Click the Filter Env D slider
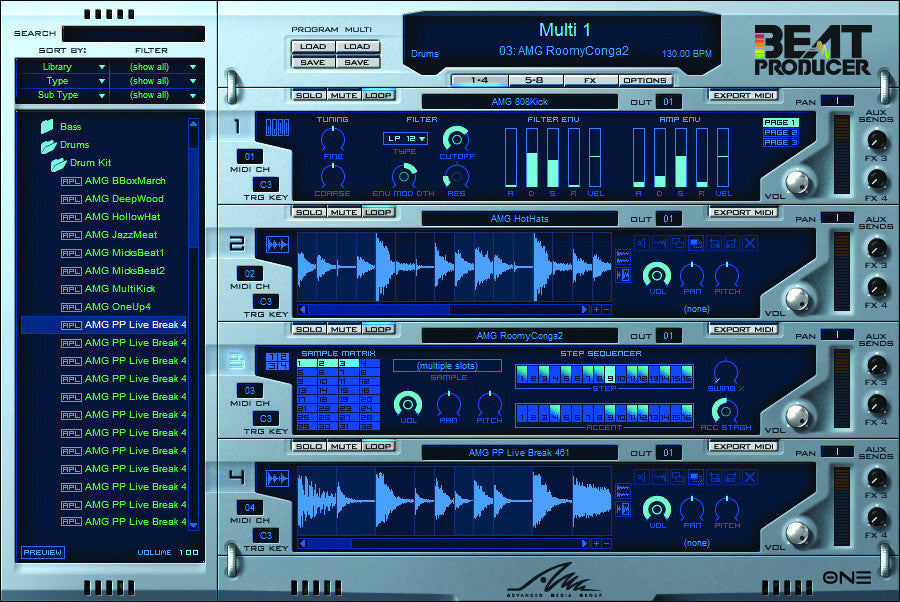 coord(532,157)
